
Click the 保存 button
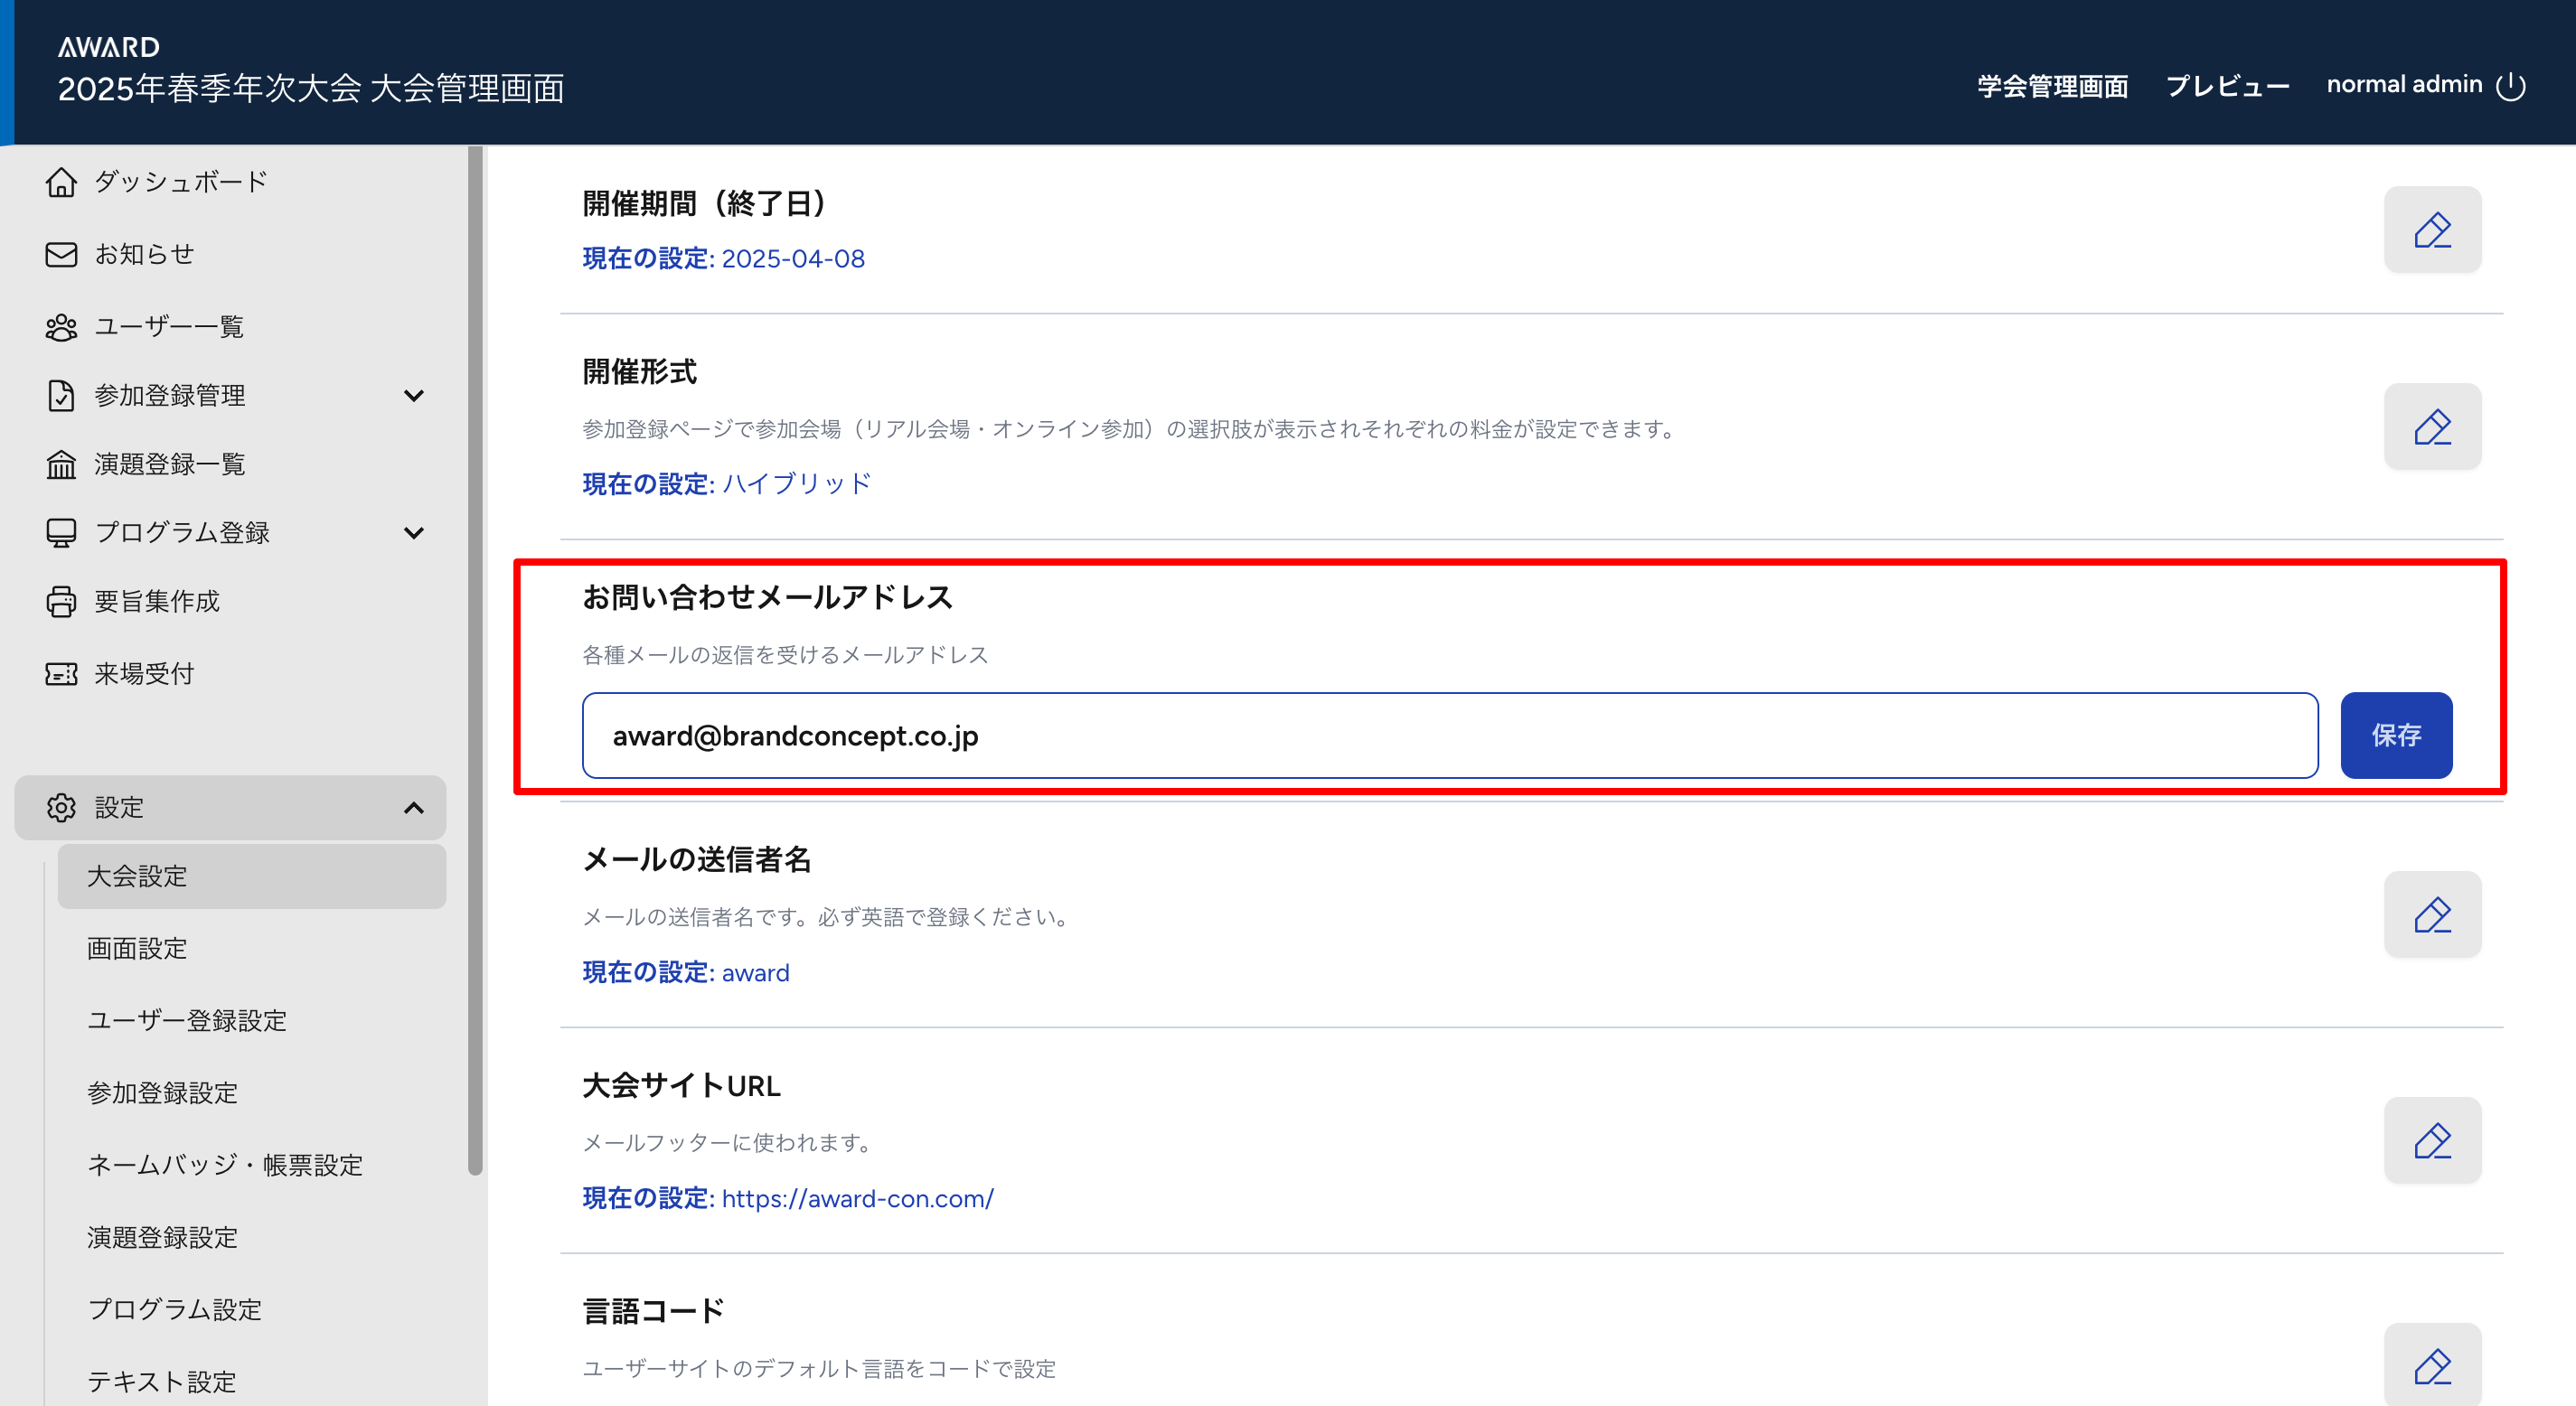click(x=2395, y=735)
